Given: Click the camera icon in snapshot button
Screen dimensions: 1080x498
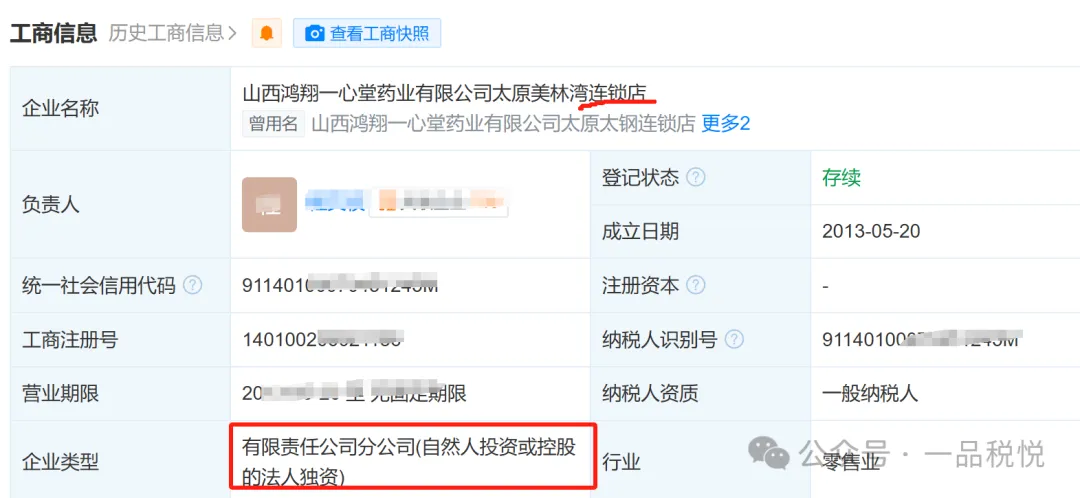Looking at the screenshot, I should tap(315, 33).
